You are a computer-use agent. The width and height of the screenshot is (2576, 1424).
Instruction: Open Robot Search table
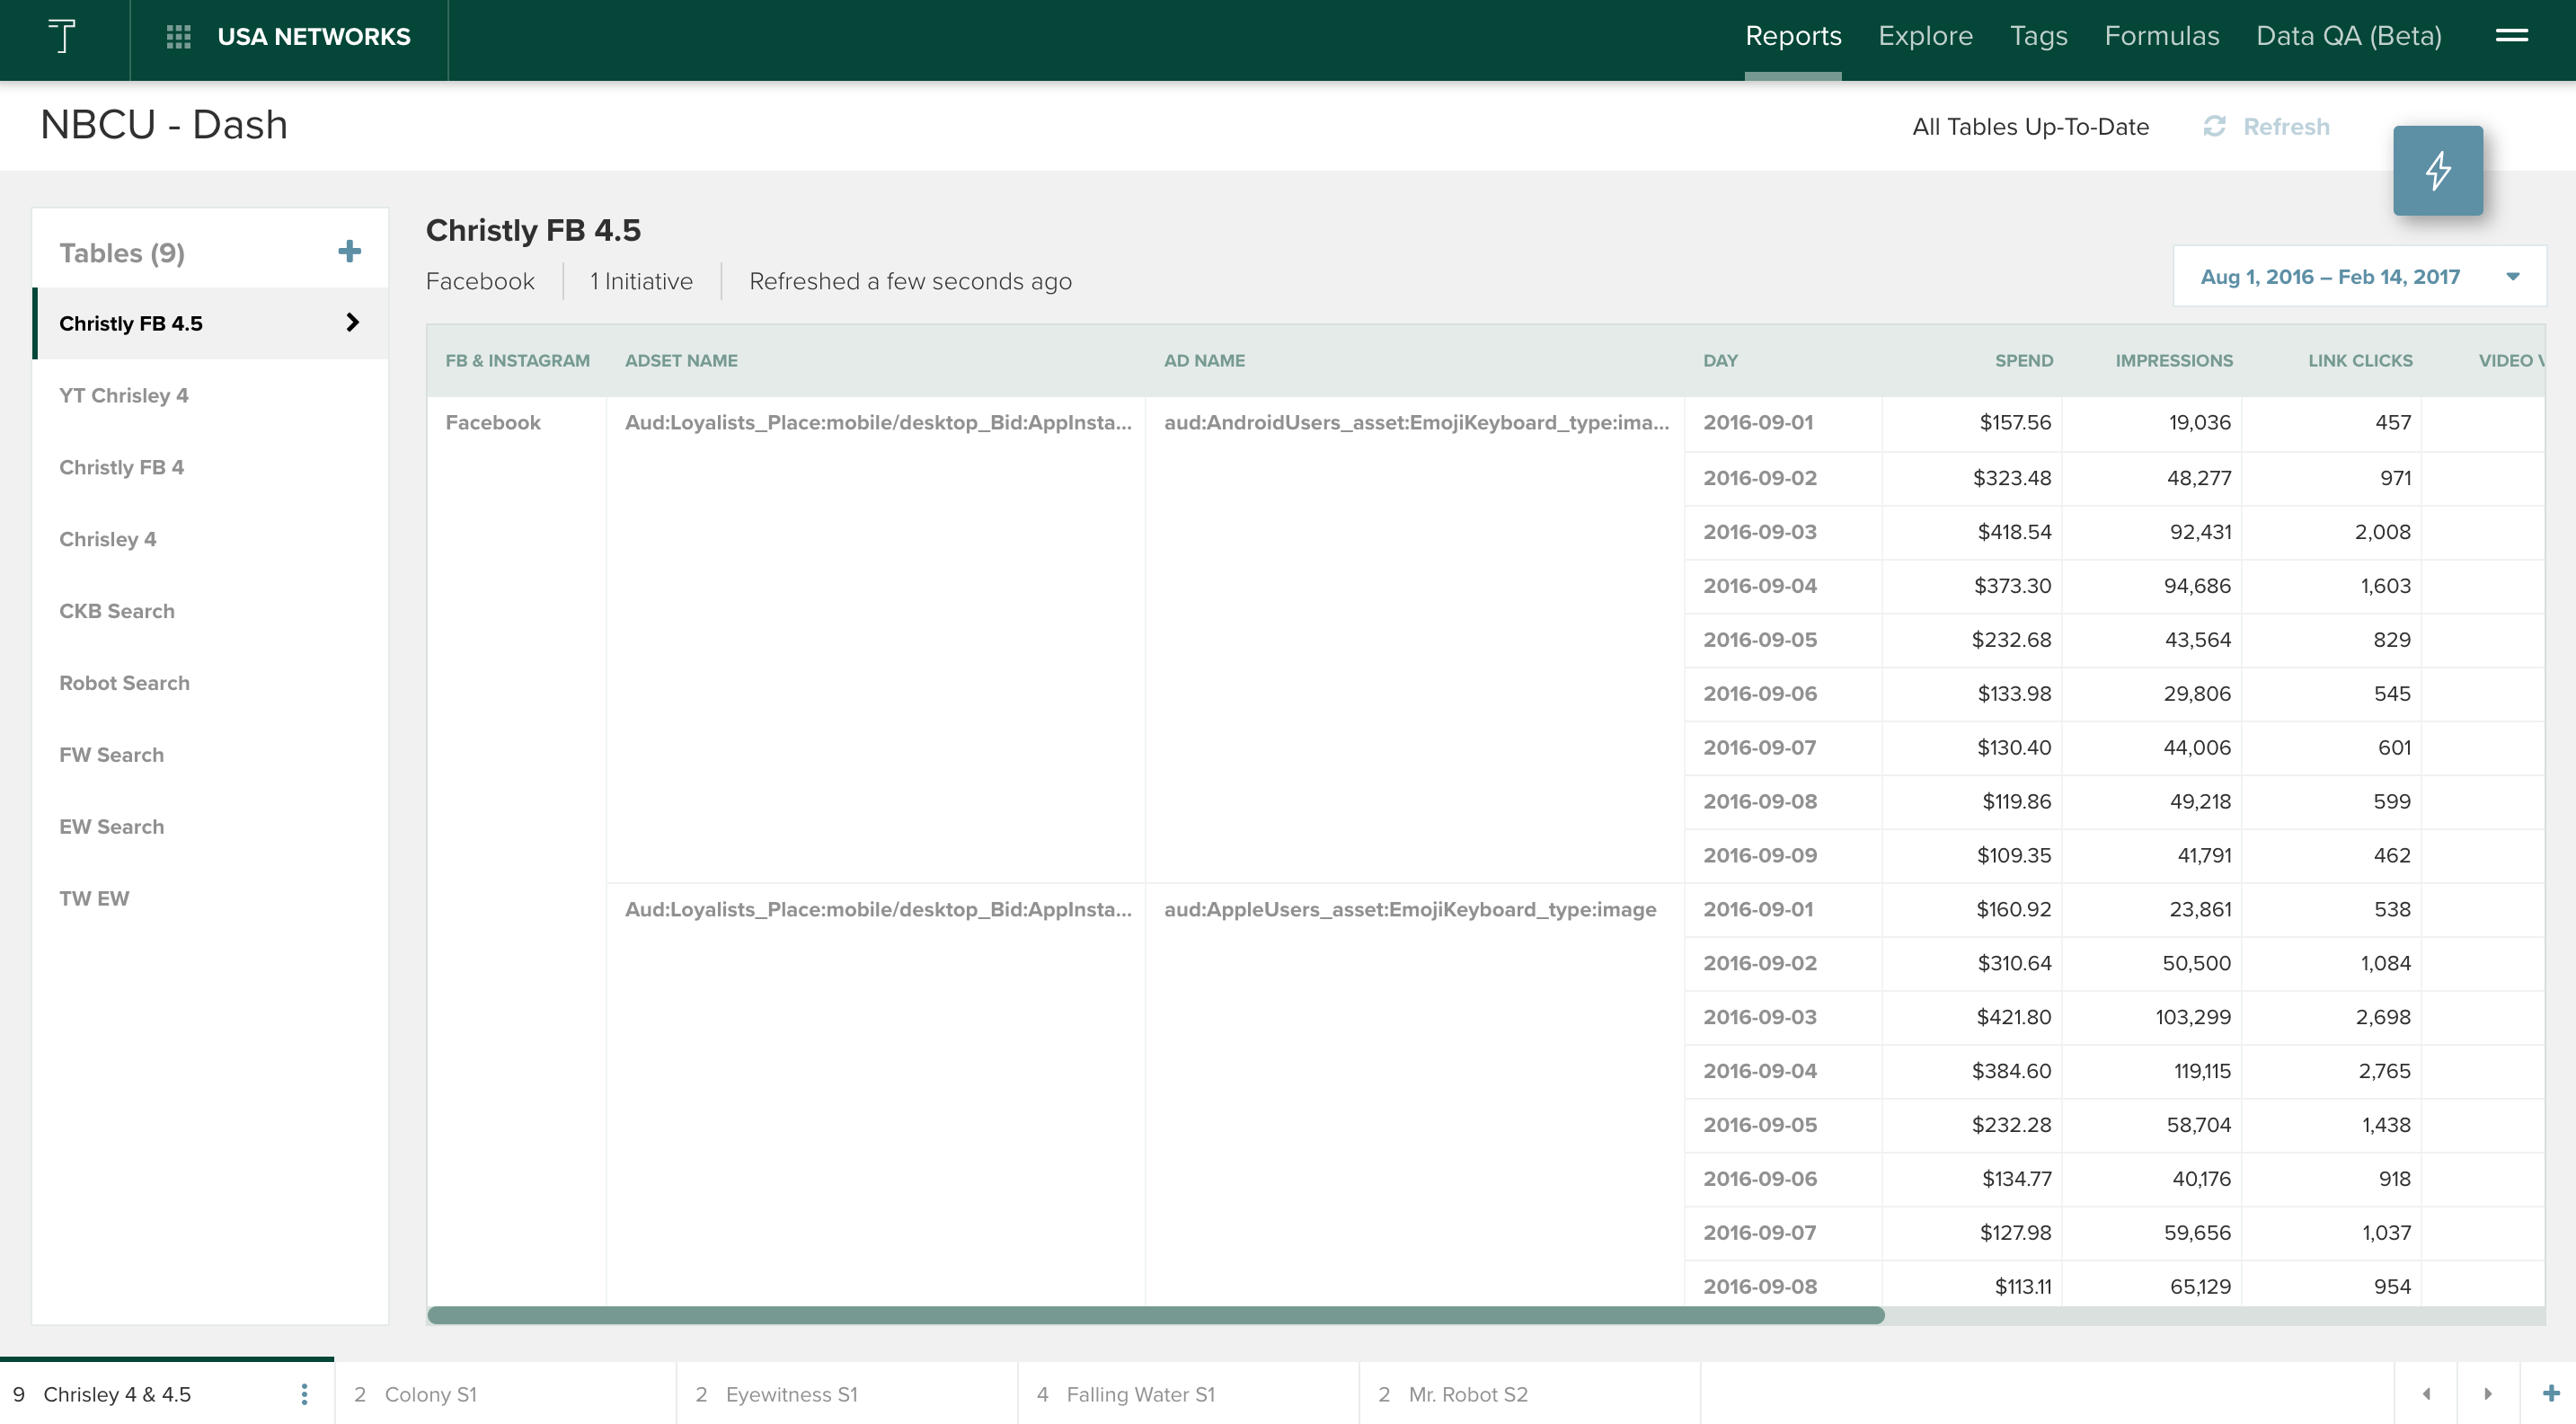coord(124,683)
